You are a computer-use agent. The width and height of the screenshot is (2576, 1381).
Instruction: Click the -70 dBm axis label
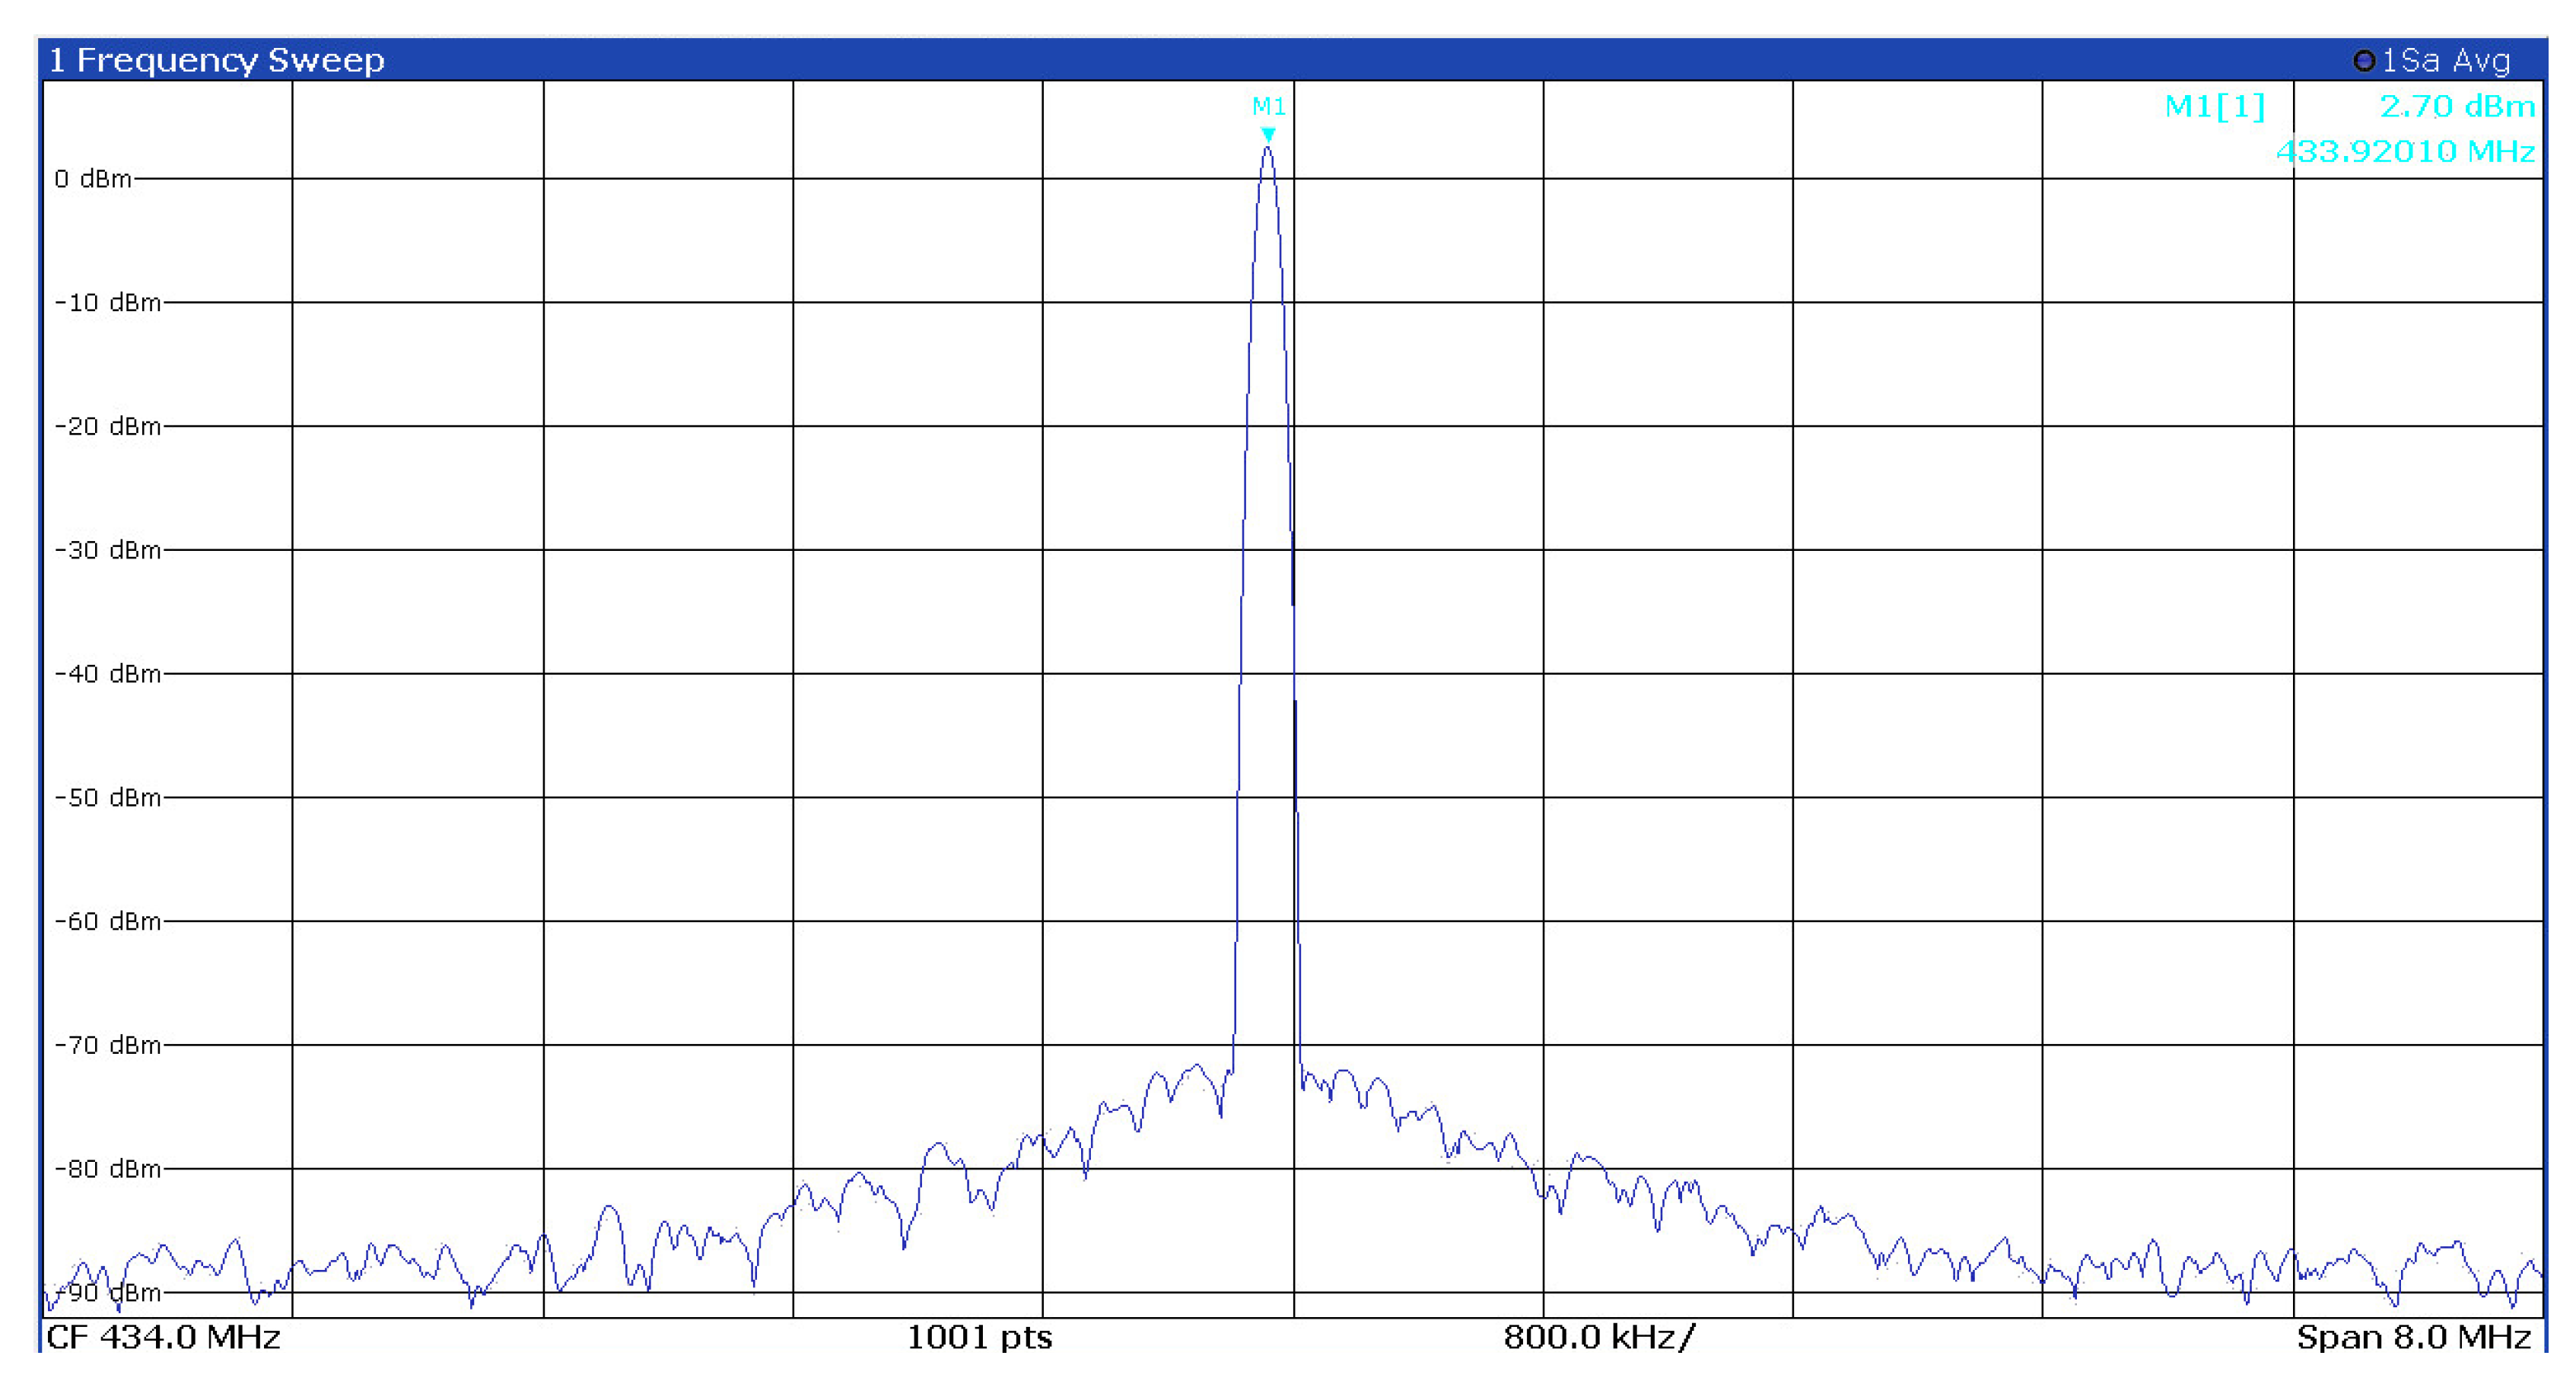coord(107,1045)
